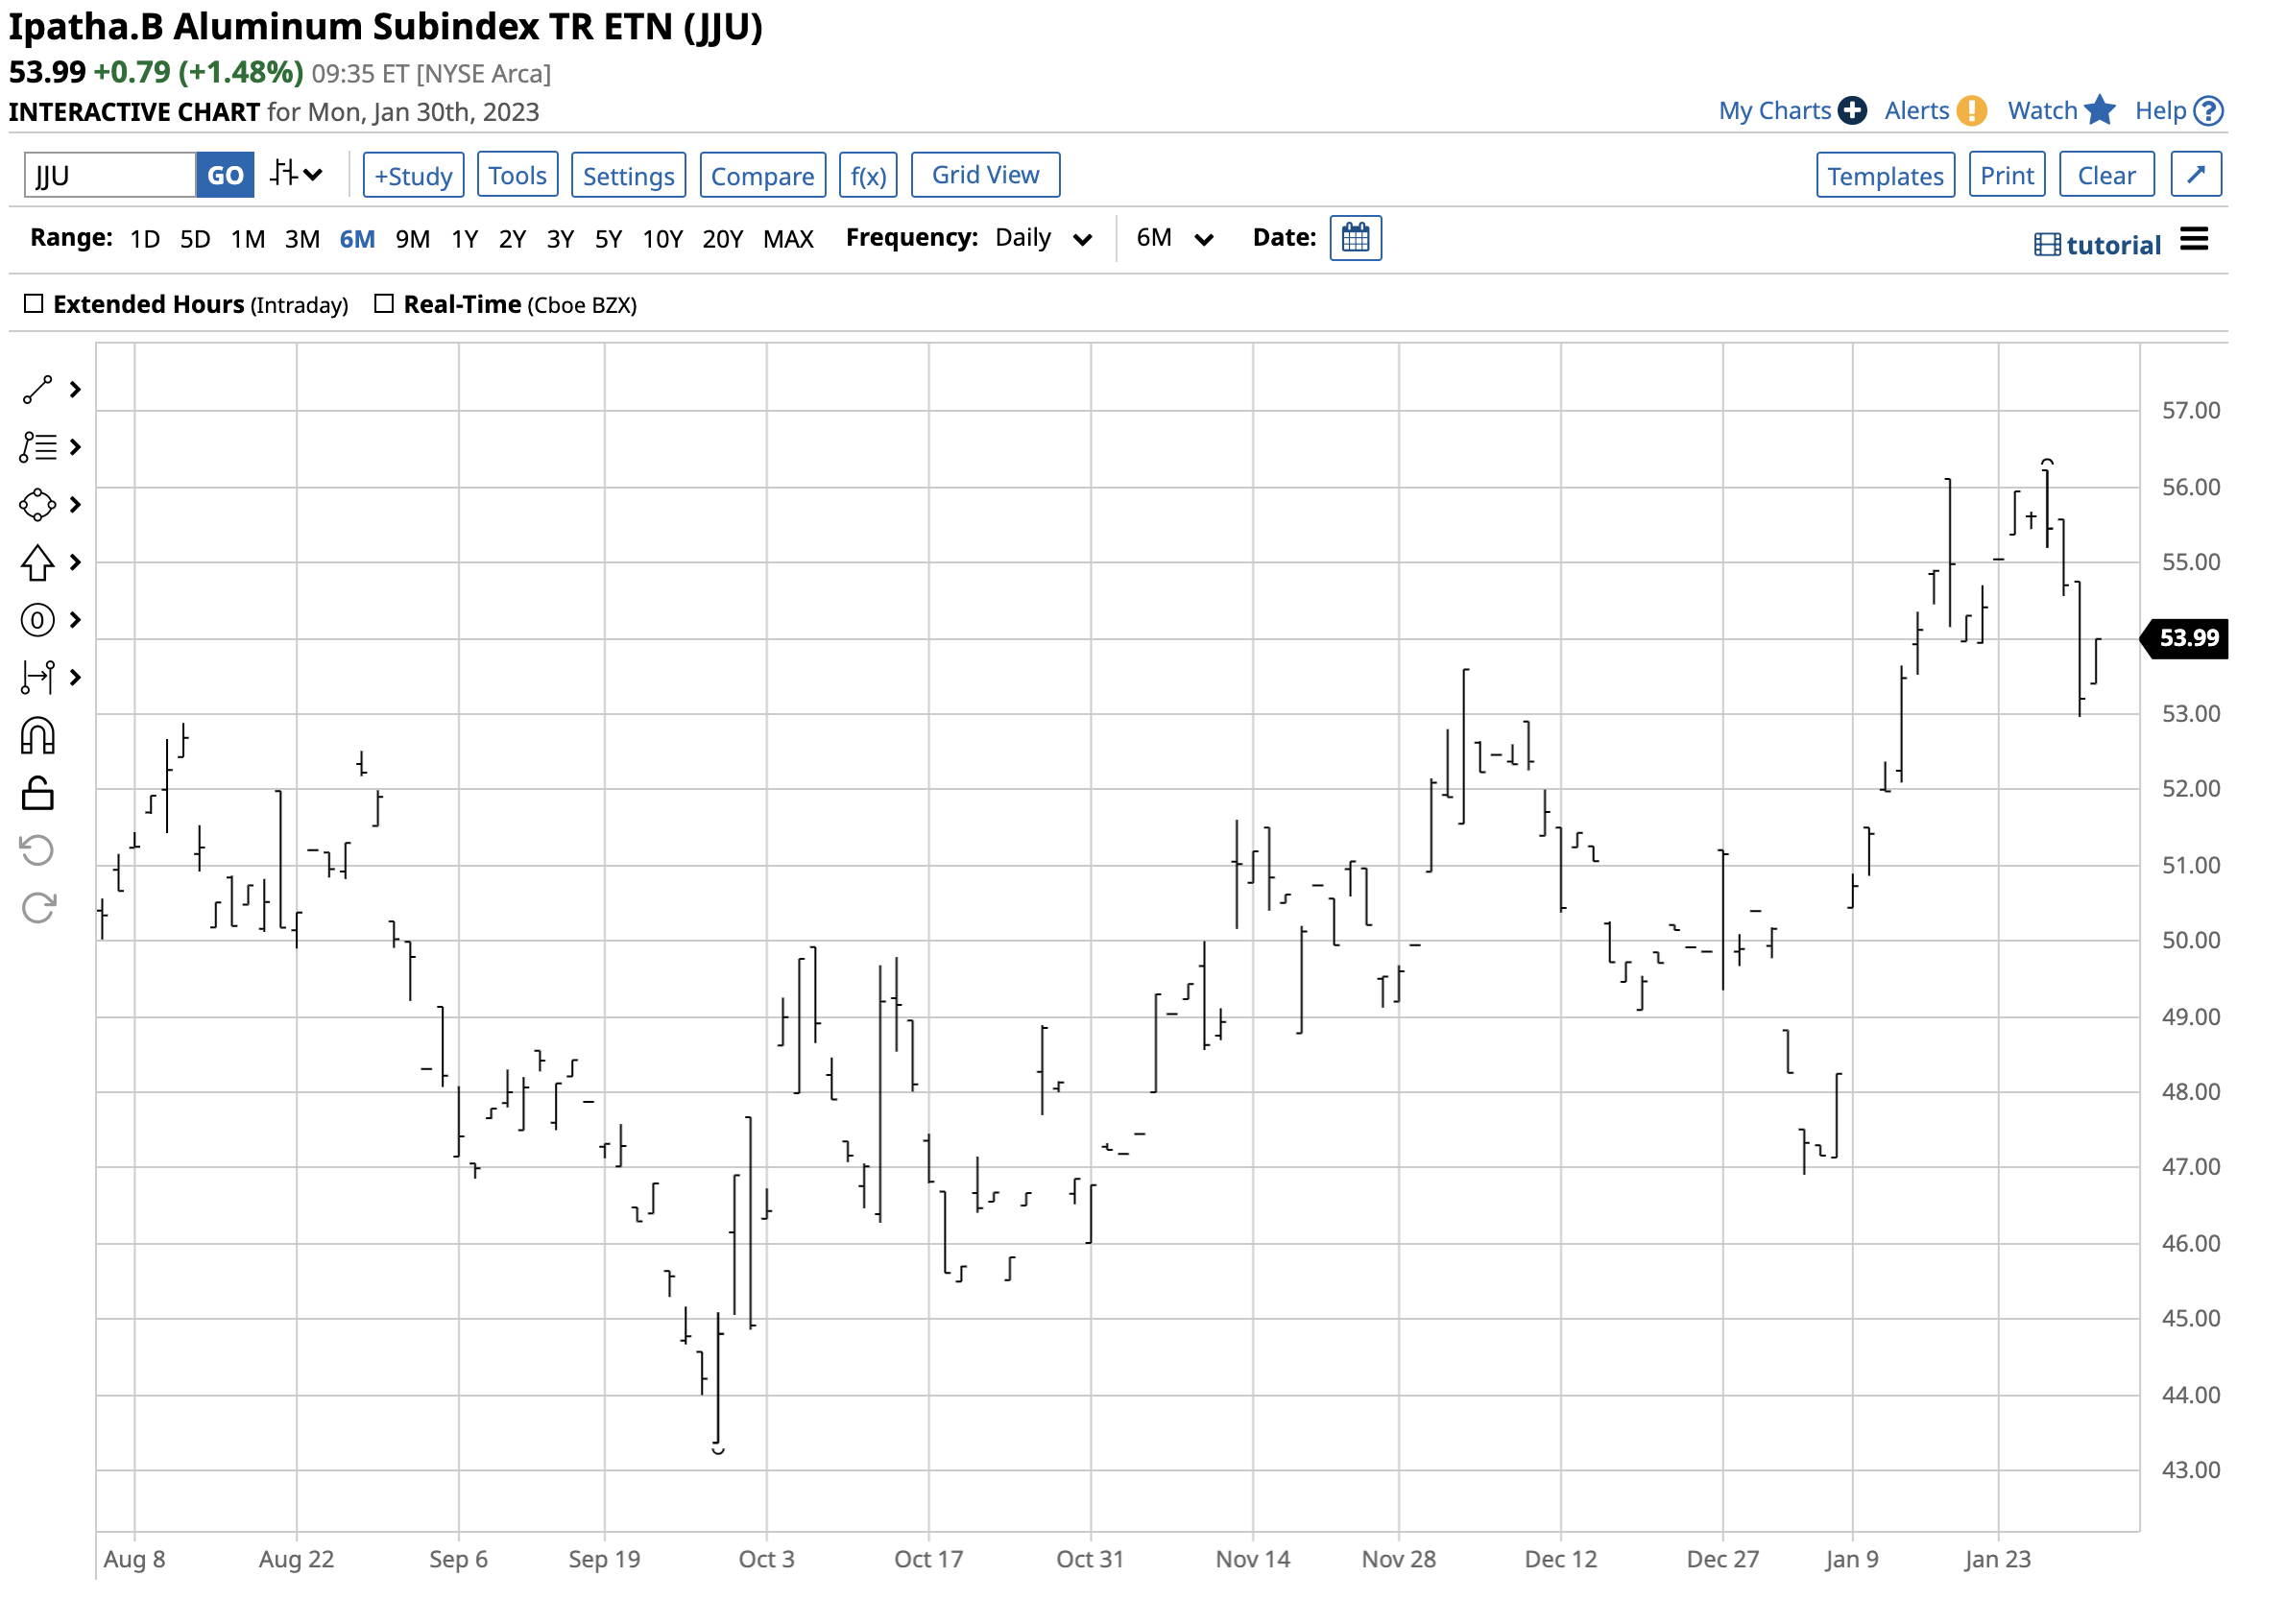Switch the range to 1Y
This screenshot has height=1624, width=2285.
(x=464, y=240)
